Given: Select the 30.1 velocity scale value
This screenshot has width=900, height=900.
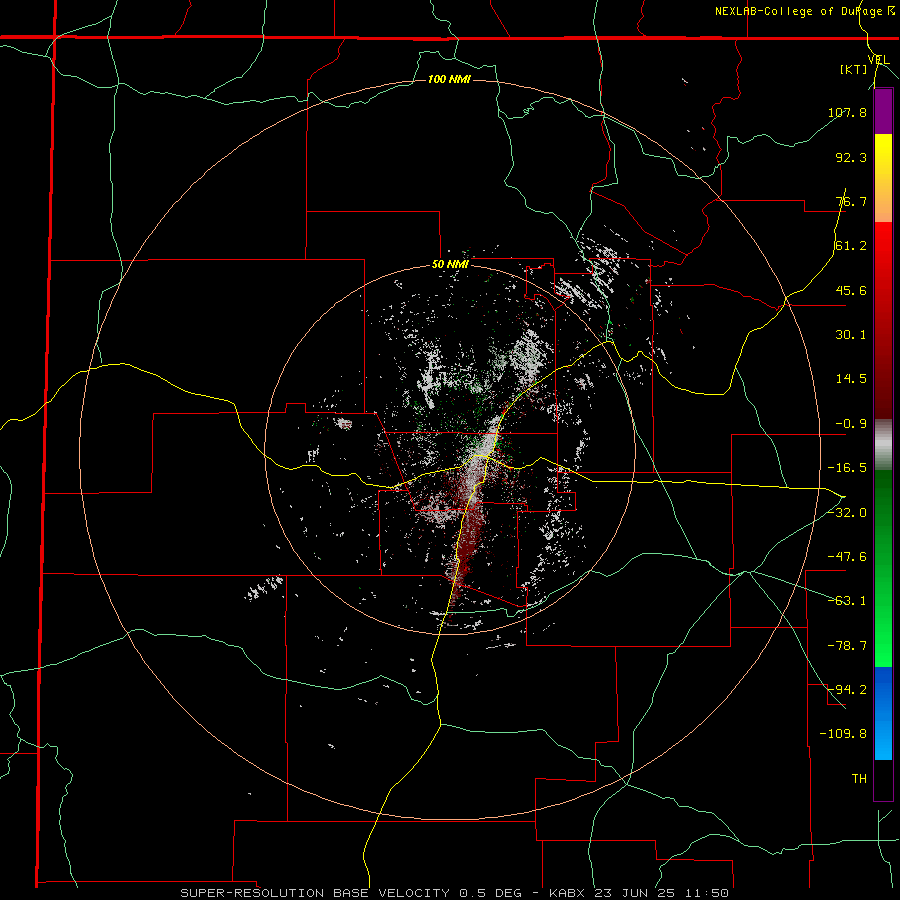Looking at the screenshot, I should tap(851, 335).
